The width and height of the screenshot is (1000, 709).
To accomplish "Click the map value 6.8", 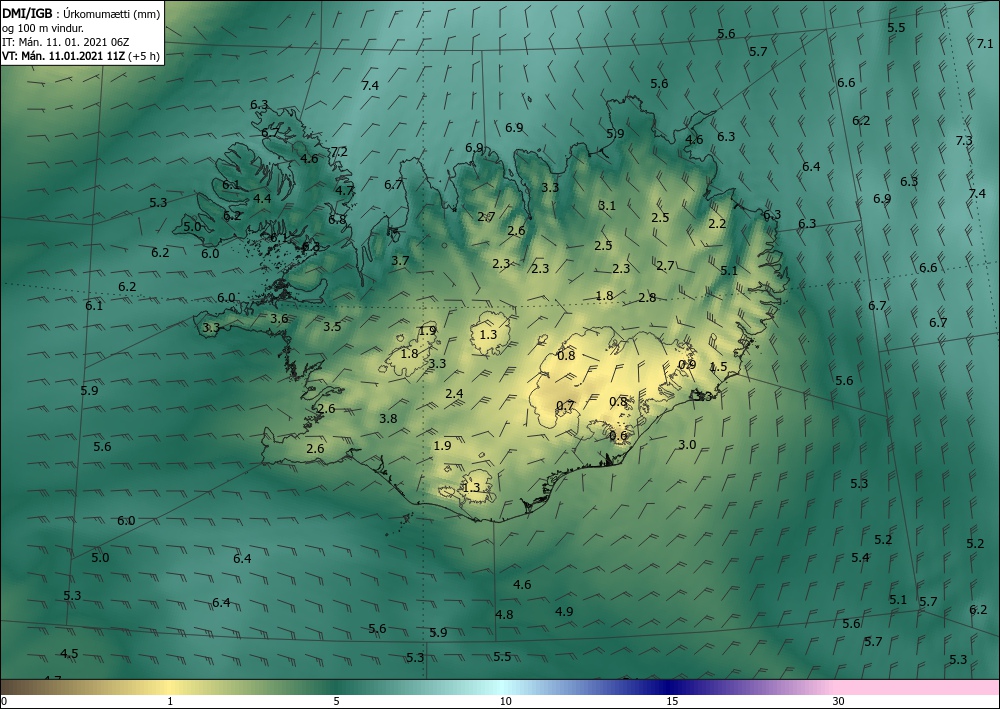I will tap(337, 219).
